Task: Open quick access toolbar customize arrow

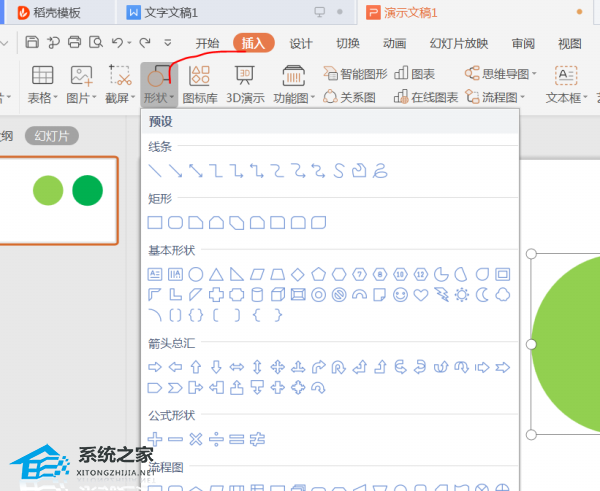Action: (168, 42)
